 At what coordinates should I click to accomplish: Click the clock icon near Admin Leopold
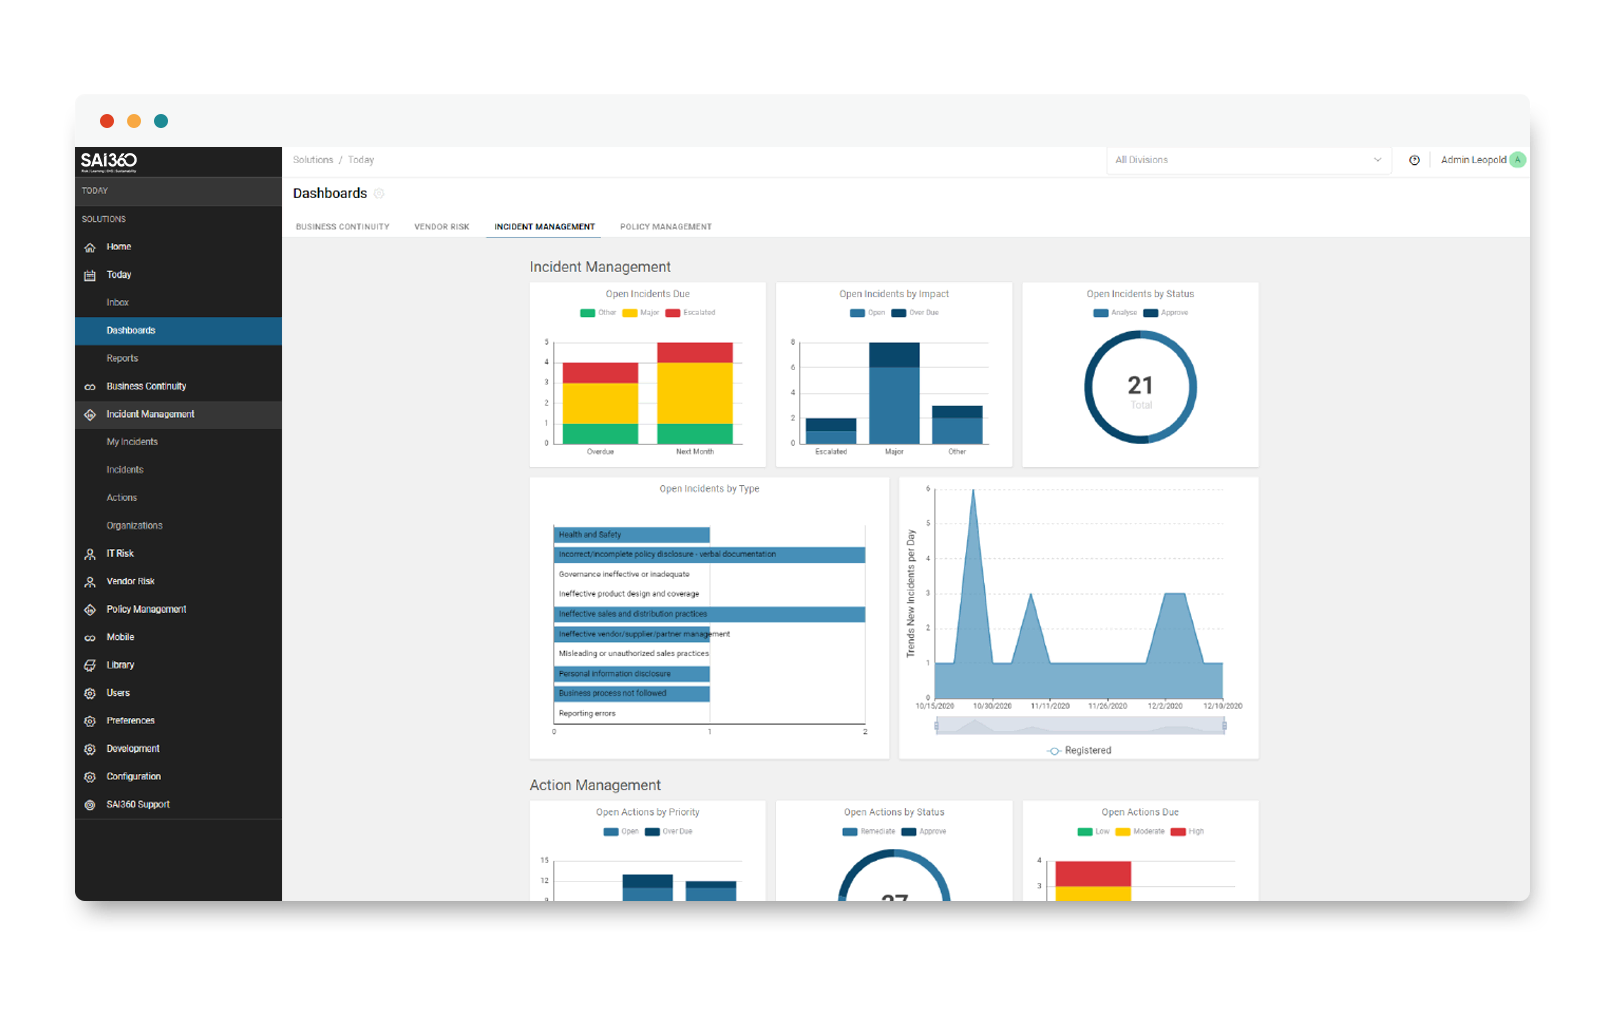point(1414,160)
